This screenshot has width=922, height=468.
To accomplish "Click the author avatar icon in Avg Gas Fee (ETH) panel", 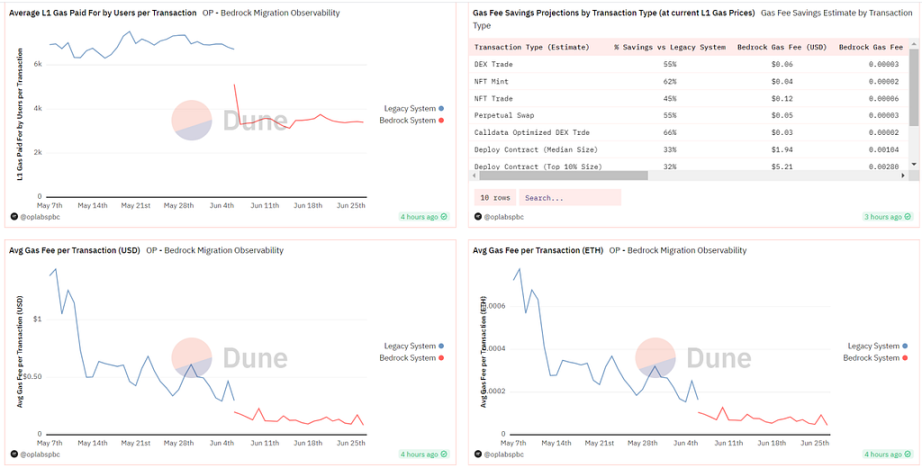I will pyautogui.click(x=477, y=454).
